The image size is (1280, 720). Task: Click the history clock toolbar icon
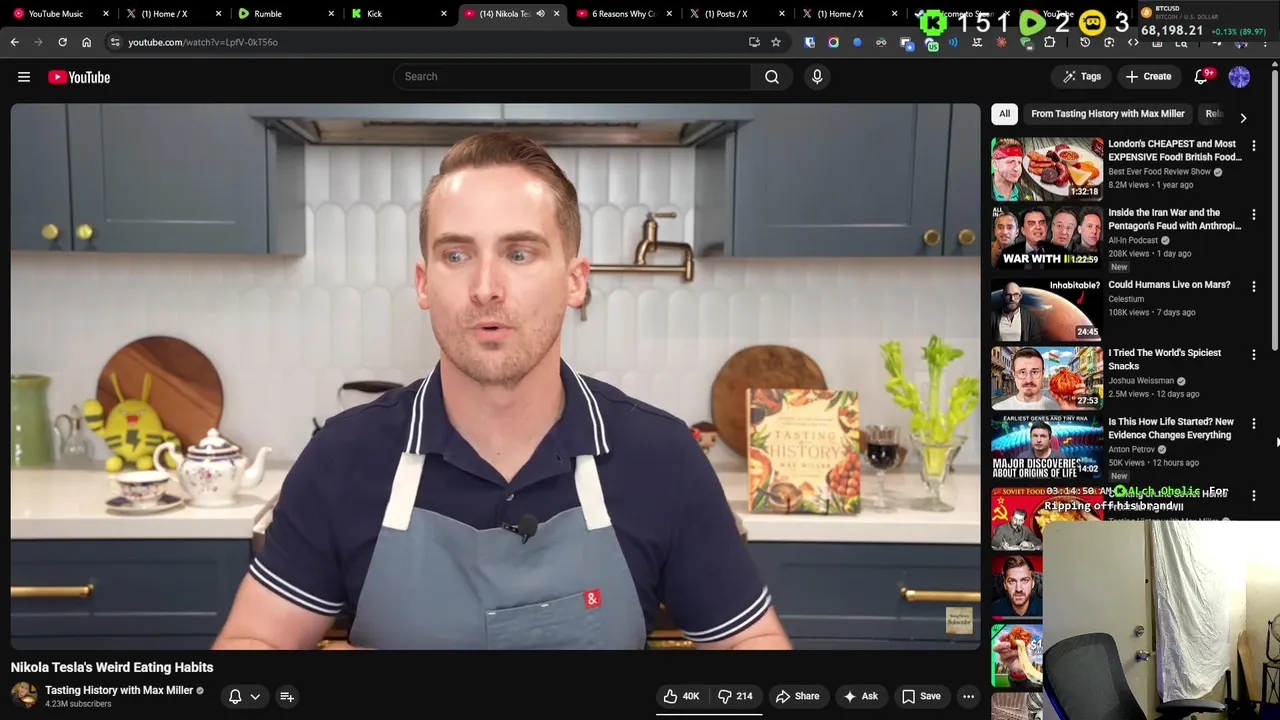[1085, 42]
